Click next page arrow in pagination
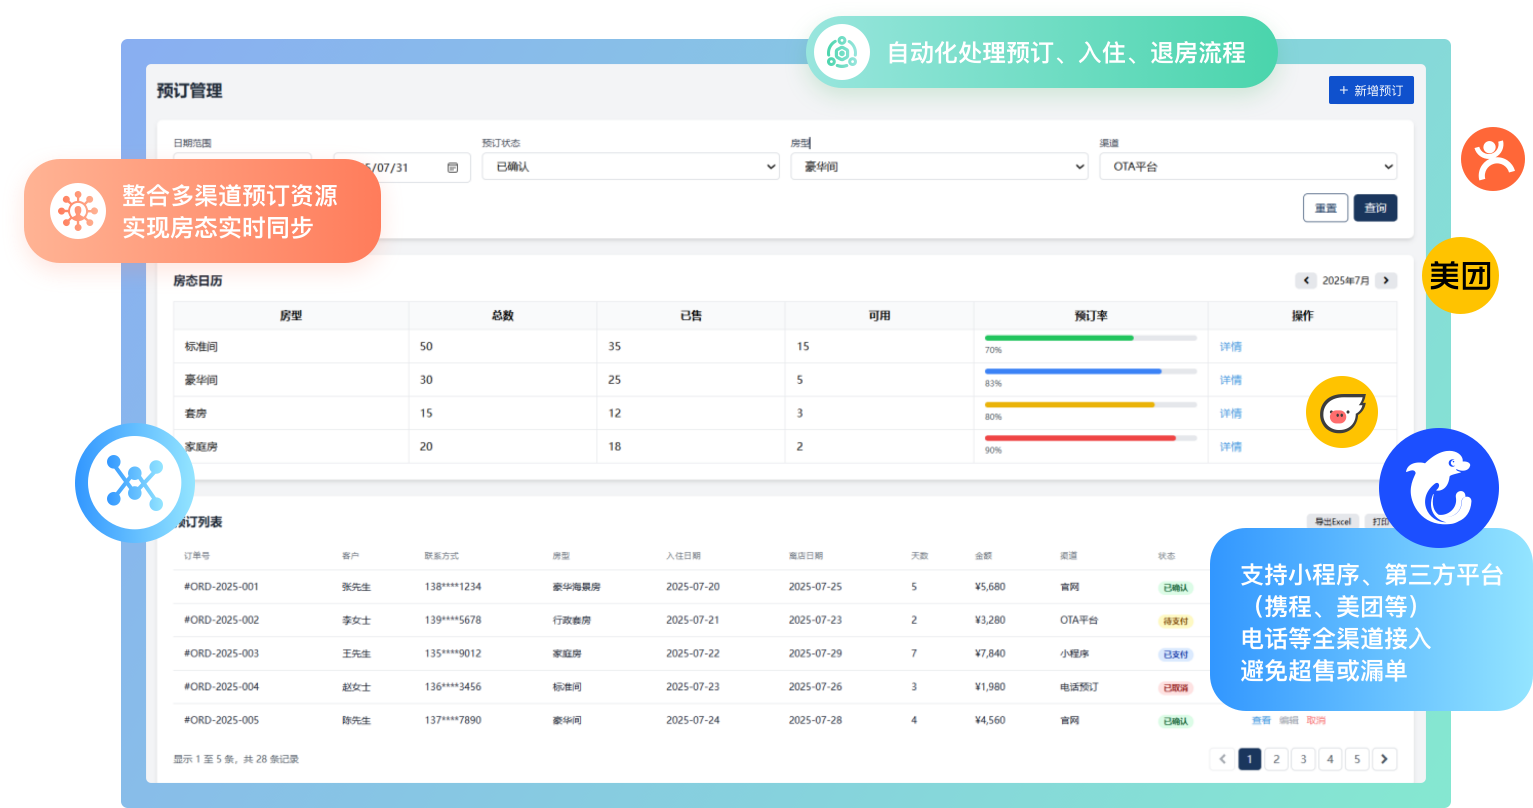Image resolution: width=1533 pixels, height=808 pixels. click(x=1384, y=759)
